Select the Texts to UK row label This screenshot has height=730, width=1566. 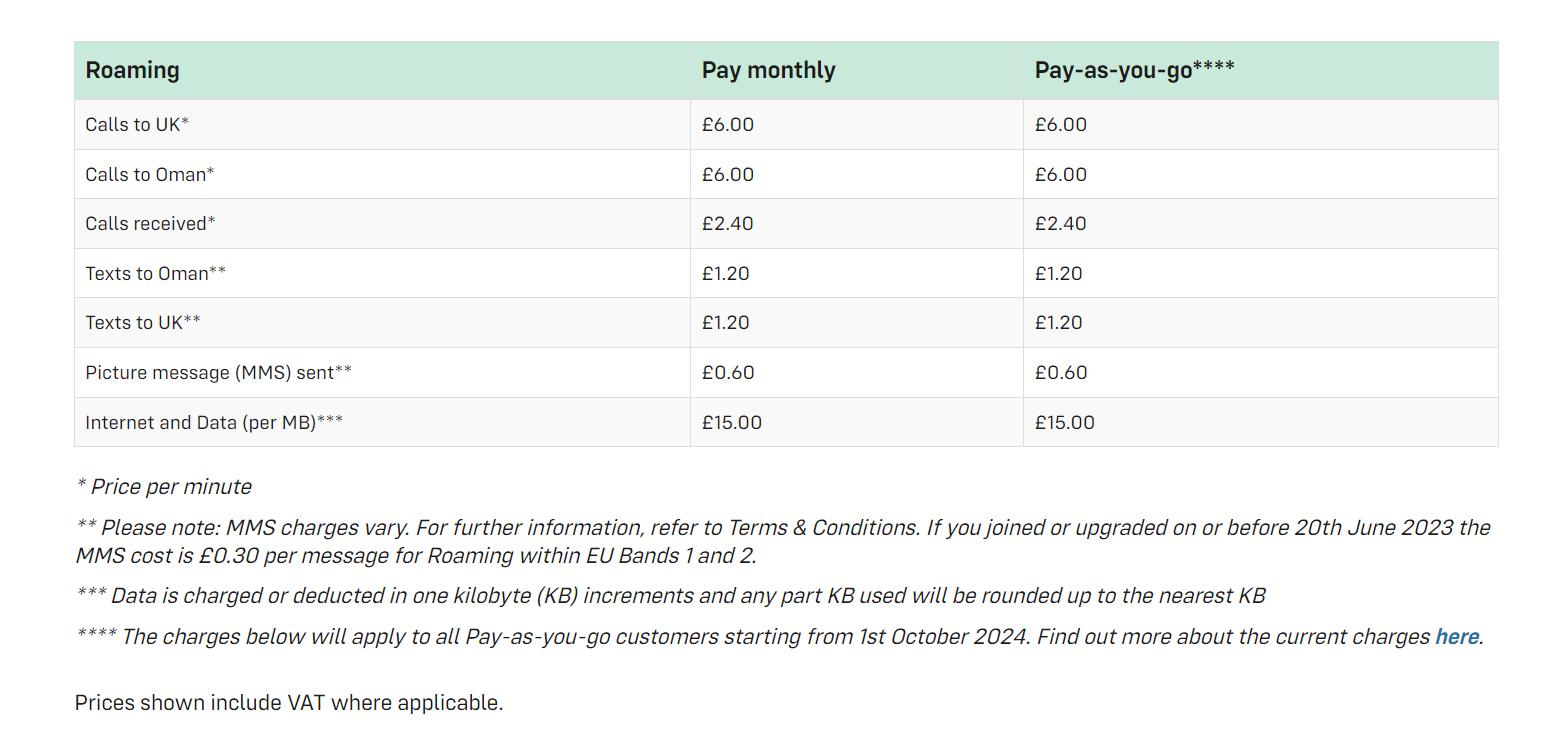[x=143, y=323]
